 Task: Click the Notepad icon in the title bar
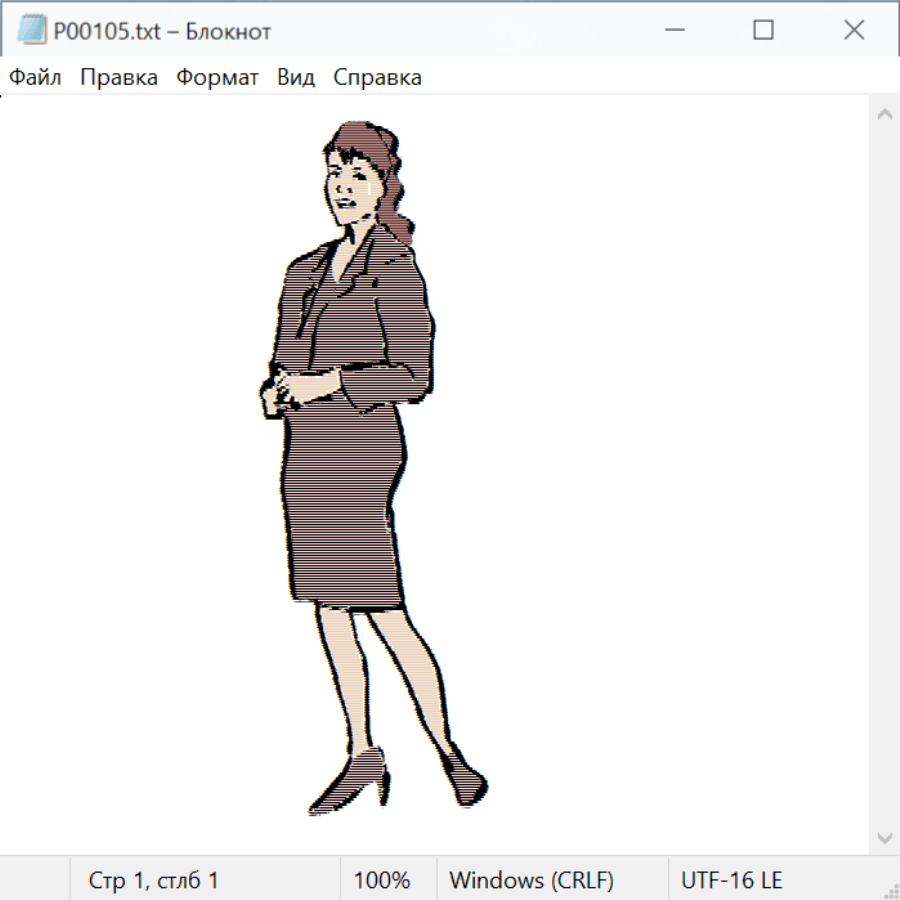pyautogui.click(x=31, y=31)
